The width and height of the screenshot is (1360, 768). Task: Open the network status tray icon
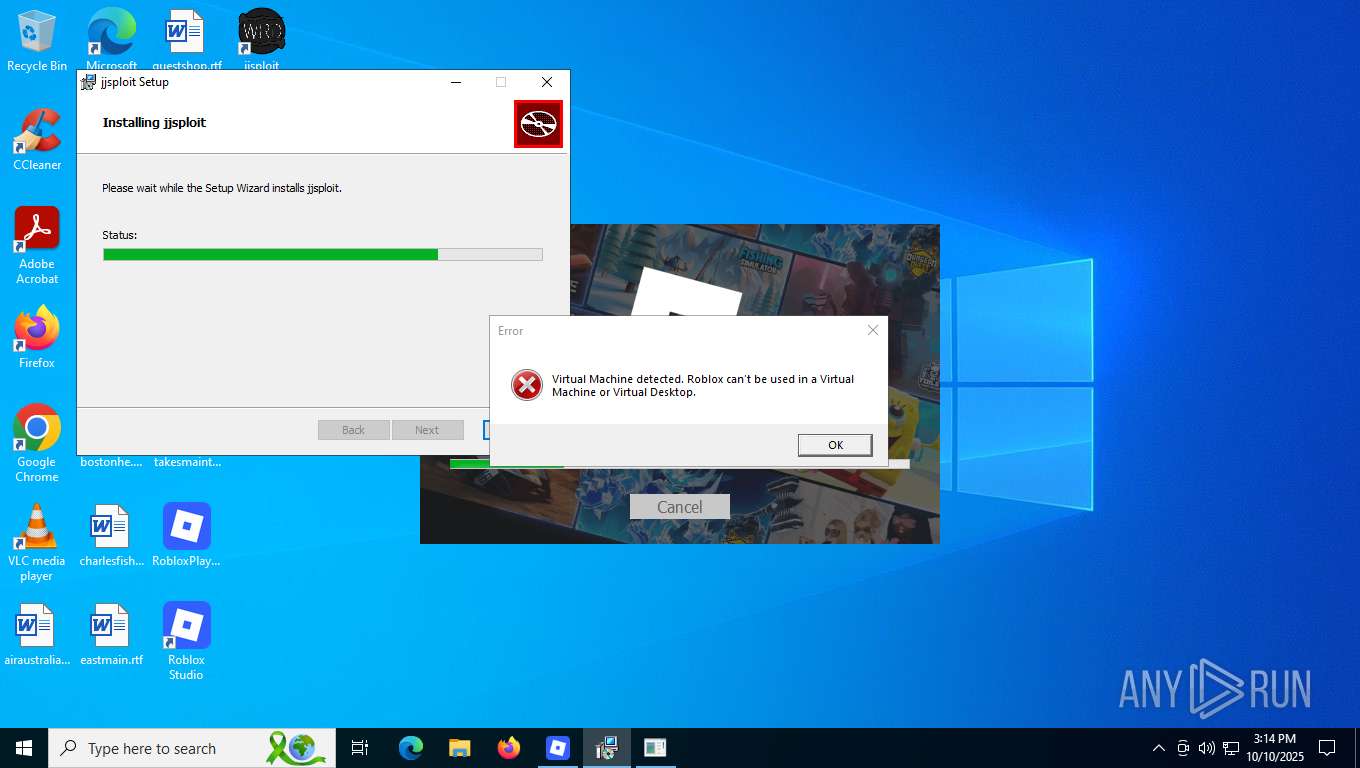(1231, 748)
